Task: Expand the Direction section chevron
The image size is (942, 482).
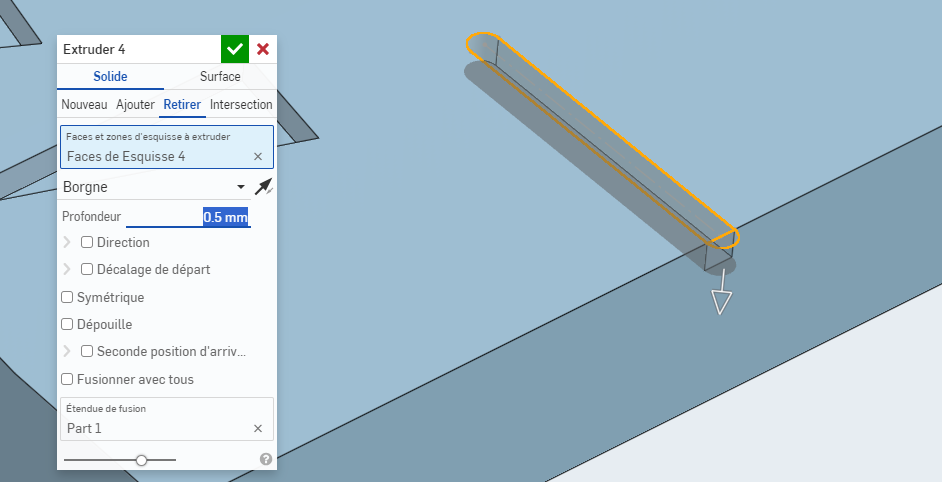Action: tap(67, 242)
